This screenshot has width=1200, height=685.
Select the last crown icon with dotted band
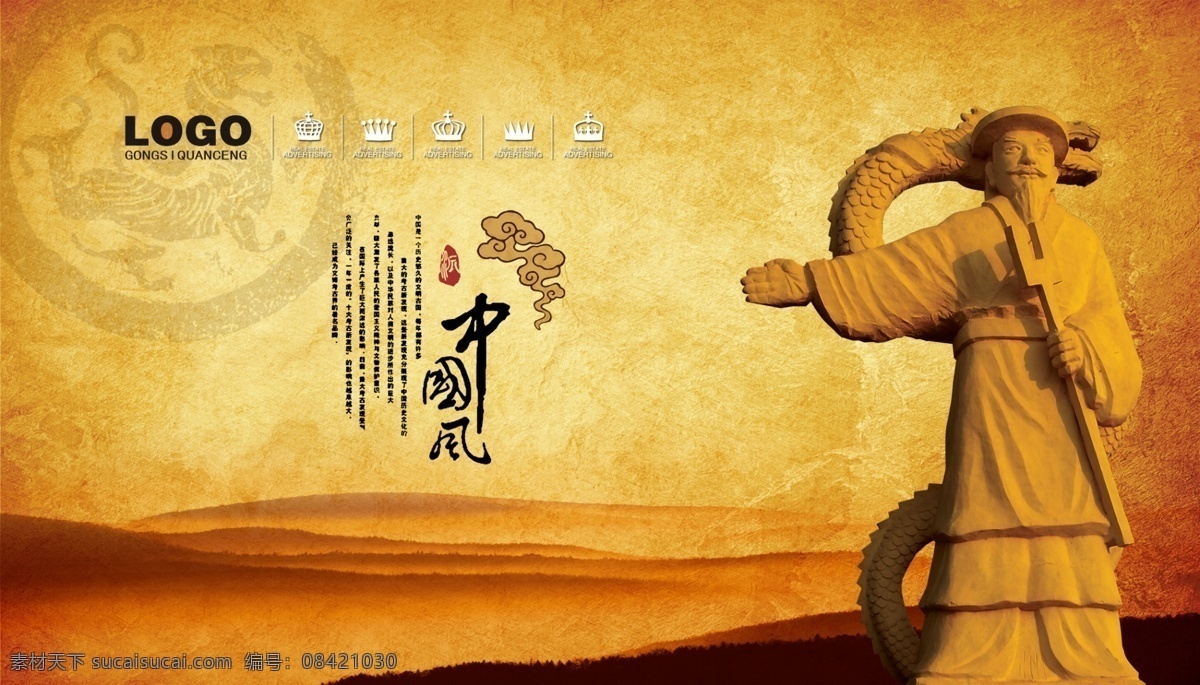(587, 127)
